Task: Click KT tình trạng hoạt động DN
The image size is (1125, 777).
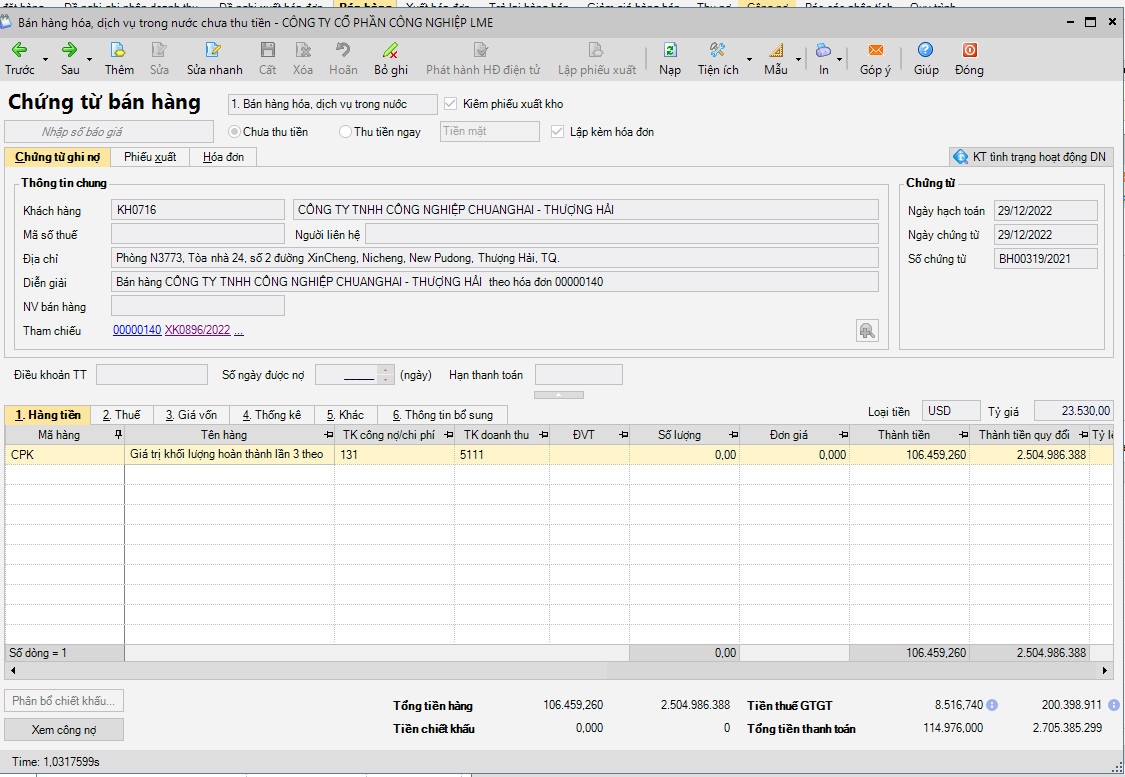Action: 1031,156
